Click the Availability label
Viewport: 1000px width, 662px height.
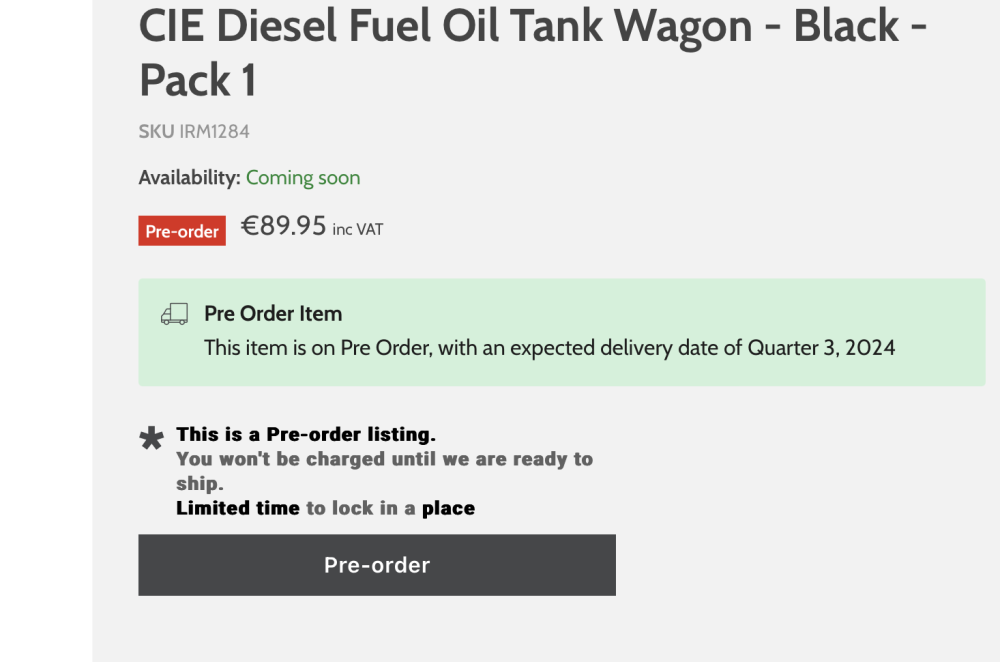[189, 178]
